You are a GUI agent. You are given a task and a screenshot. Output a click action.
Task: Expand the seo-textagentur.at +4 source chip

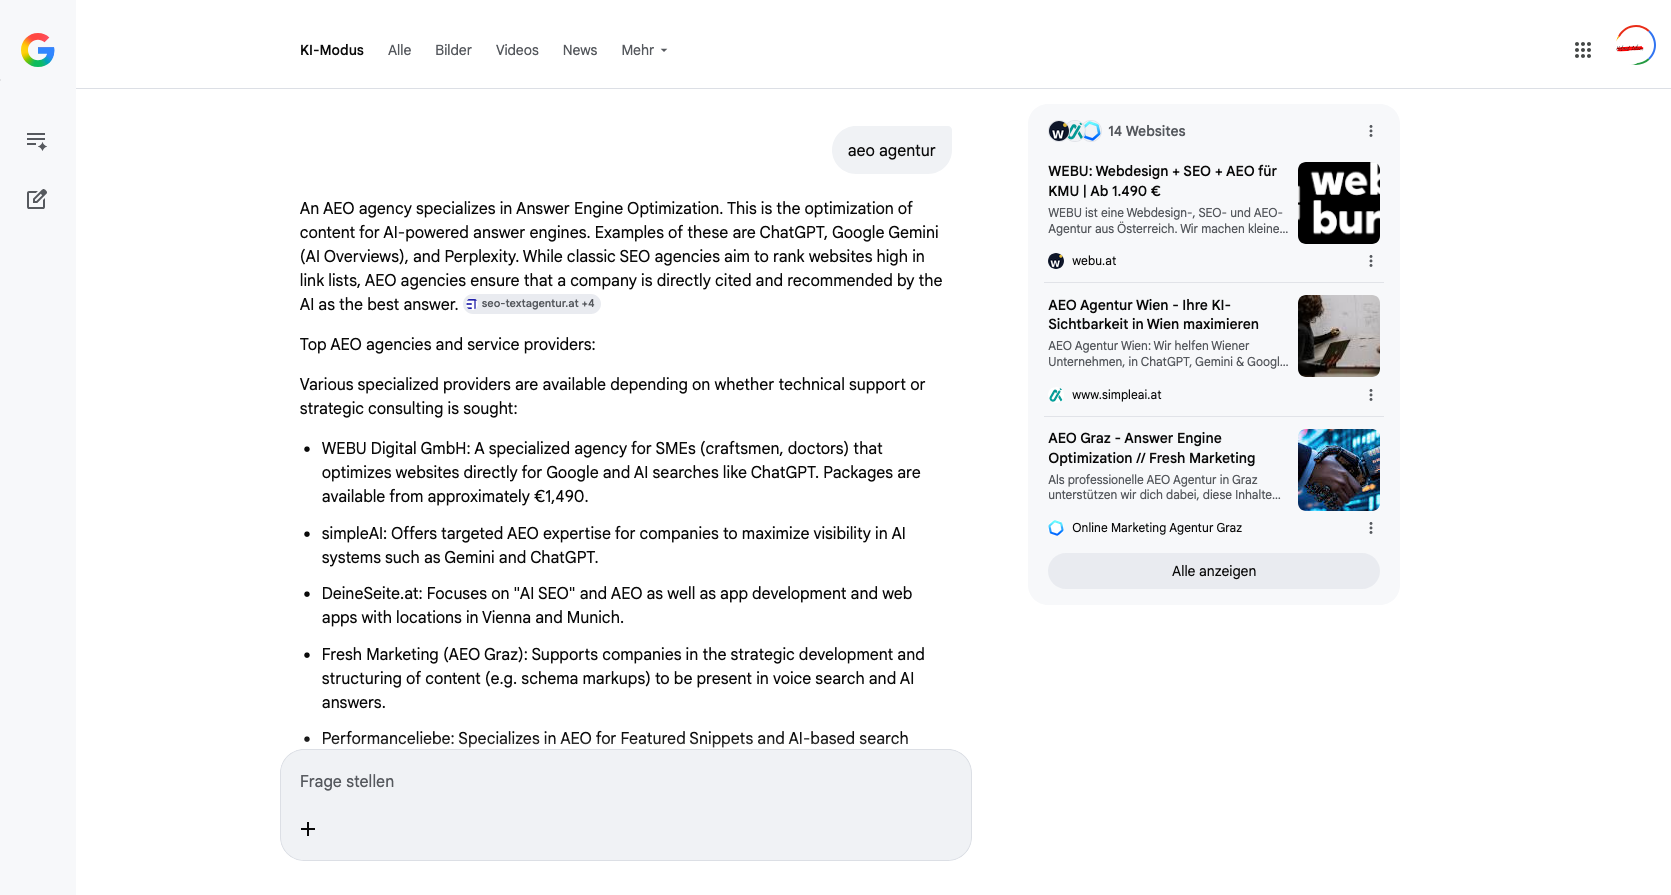[531, 304]
